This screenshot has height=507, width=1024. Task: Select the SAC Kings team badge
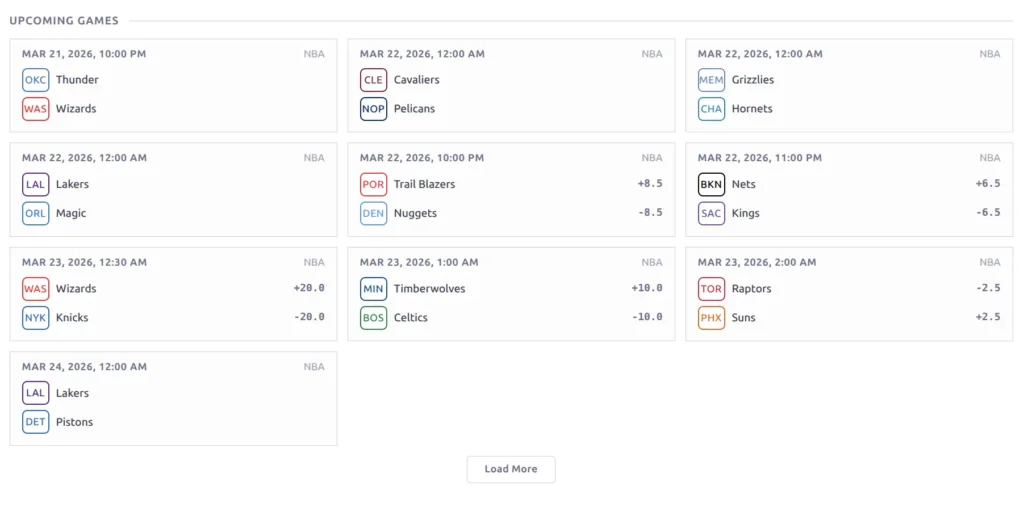pos(711,213)
